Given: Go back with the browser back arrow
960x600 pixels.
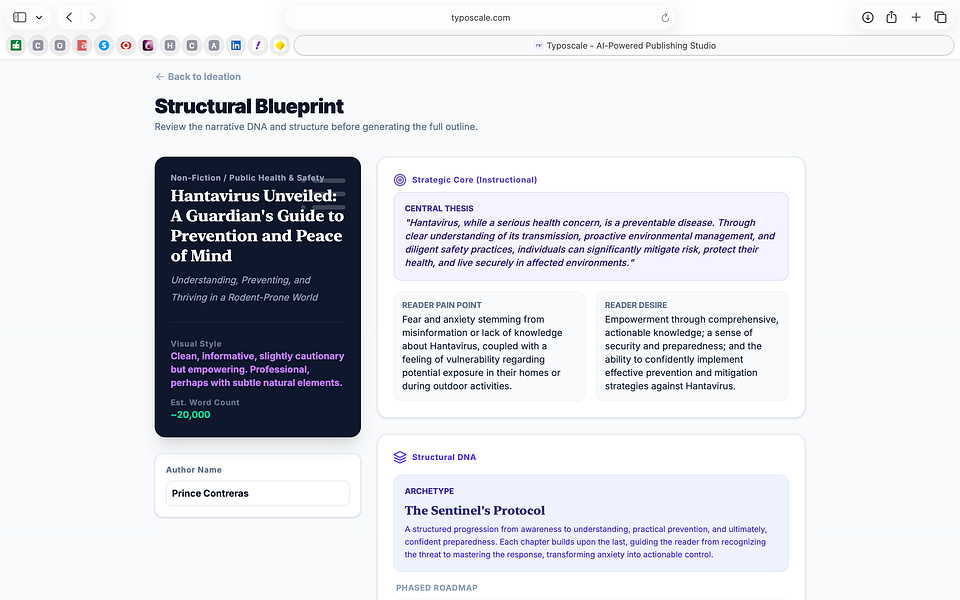Looking at the screenshot, I should (x=69, y=17).
